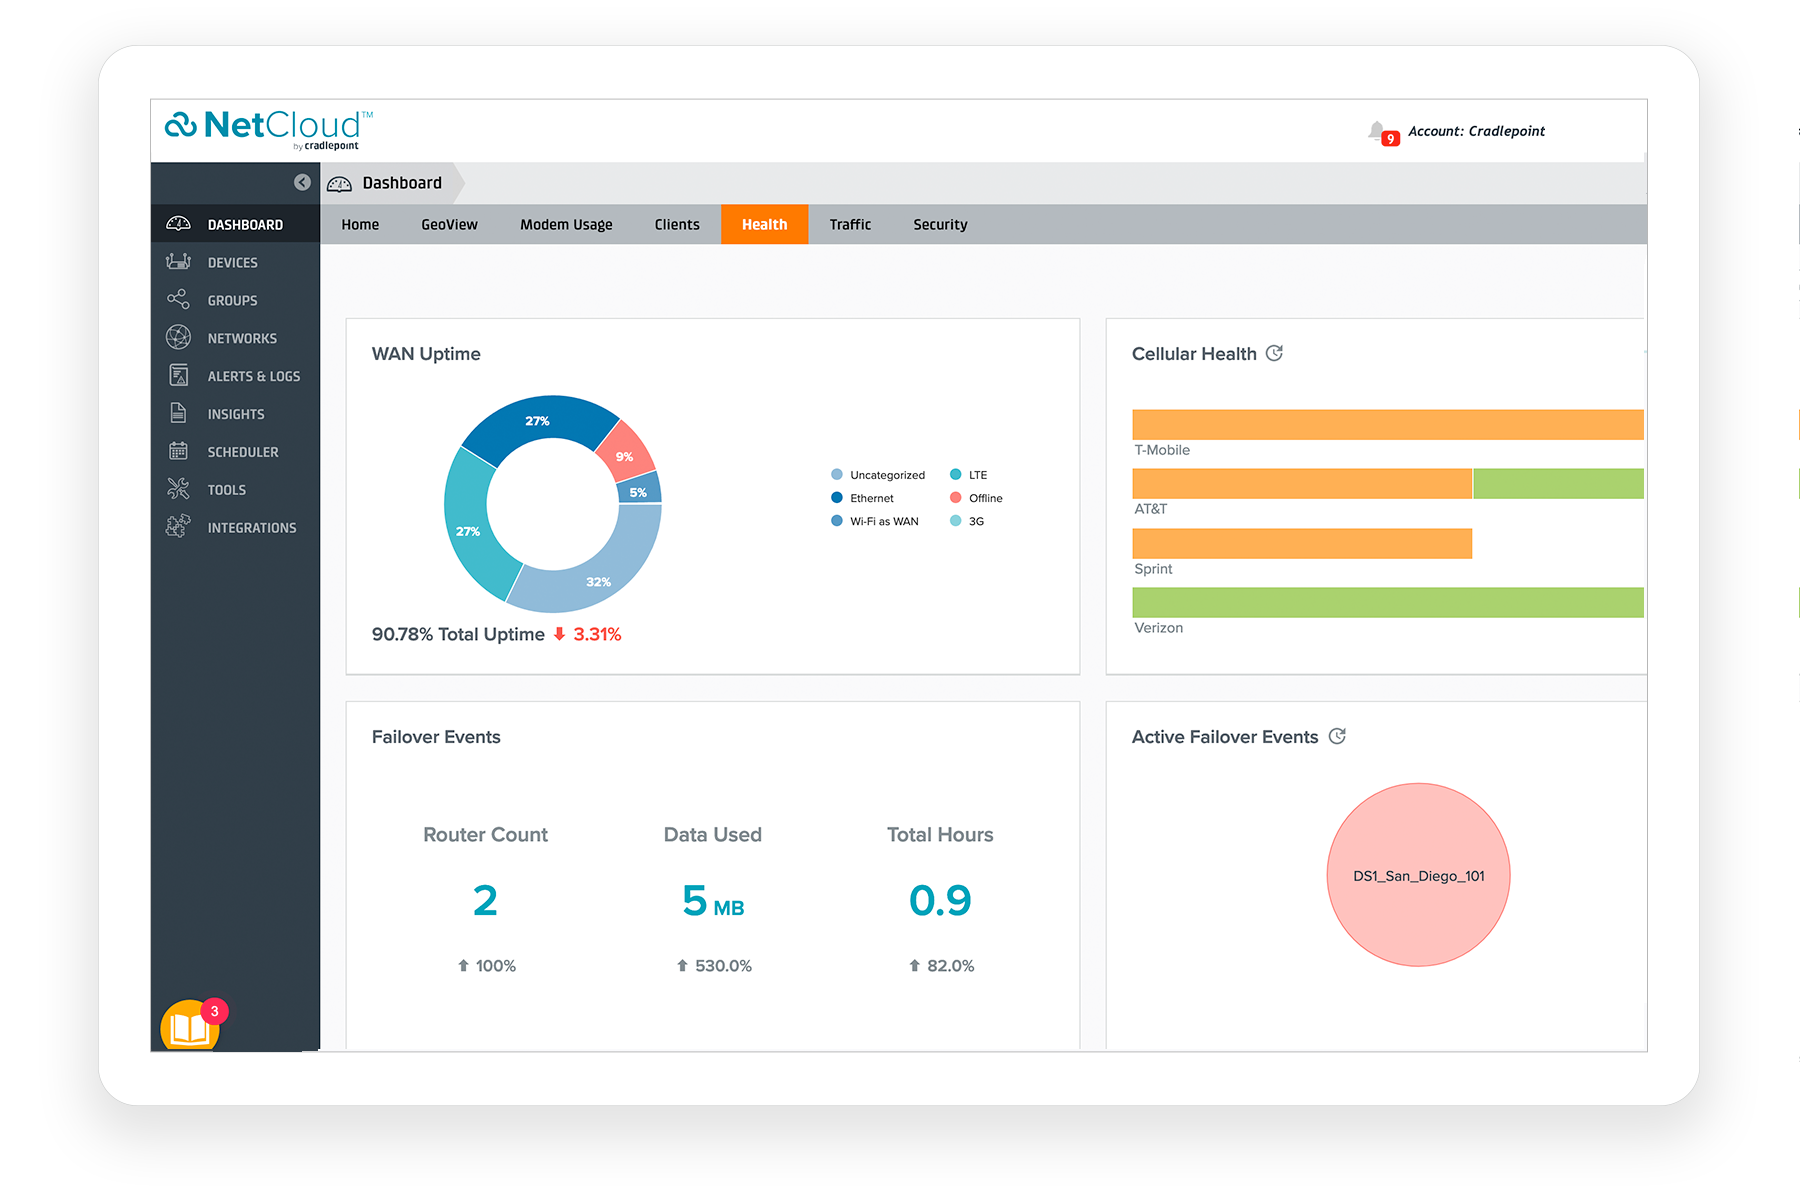Viewport: 1800px width, 1195px height.
Task: Refresh Active Failover Events panel
Action: point(1337,736)
